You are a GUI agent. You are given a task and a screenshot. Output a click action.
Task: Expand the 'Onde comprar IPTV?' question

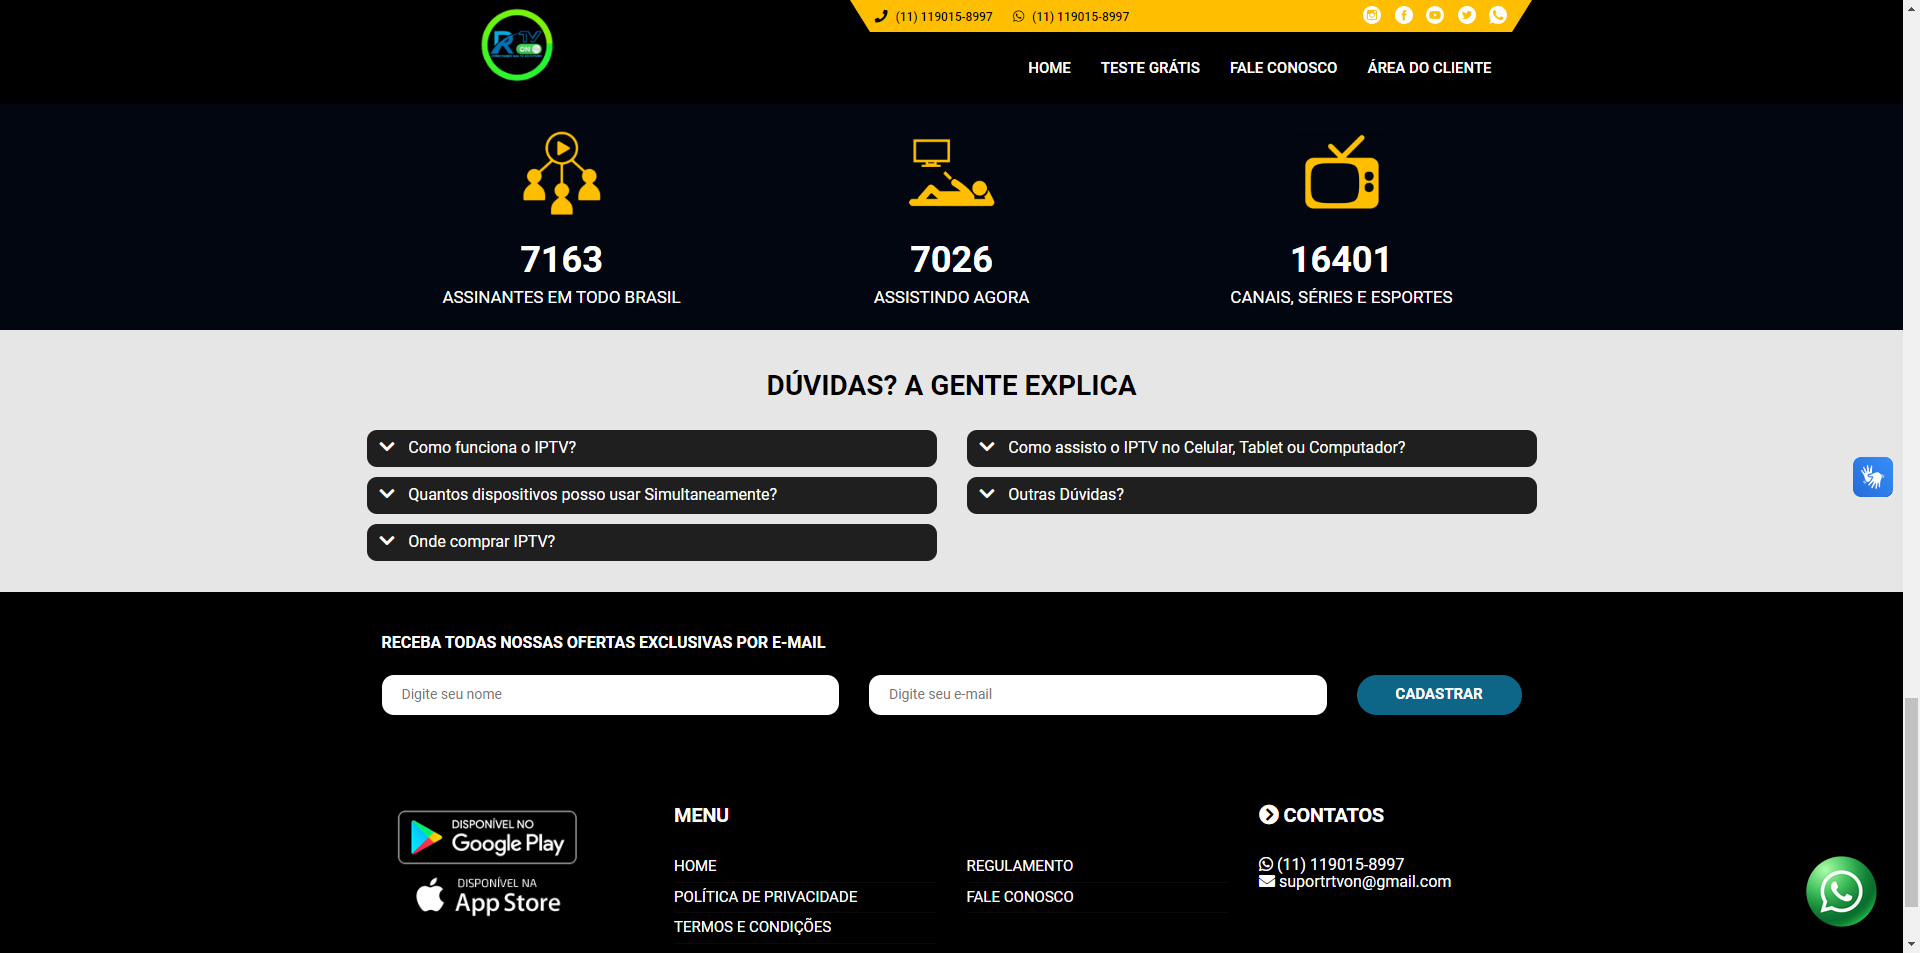click(651, 542)
